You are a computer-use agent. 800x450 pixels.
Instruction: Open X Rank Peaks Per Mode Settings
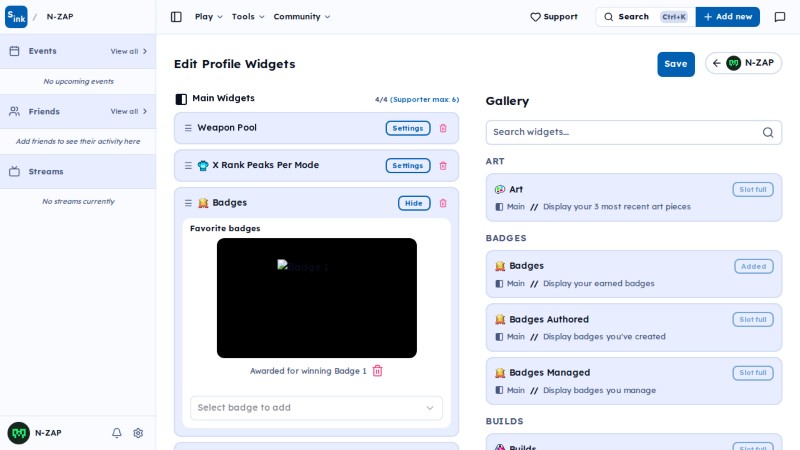[408, 165]
